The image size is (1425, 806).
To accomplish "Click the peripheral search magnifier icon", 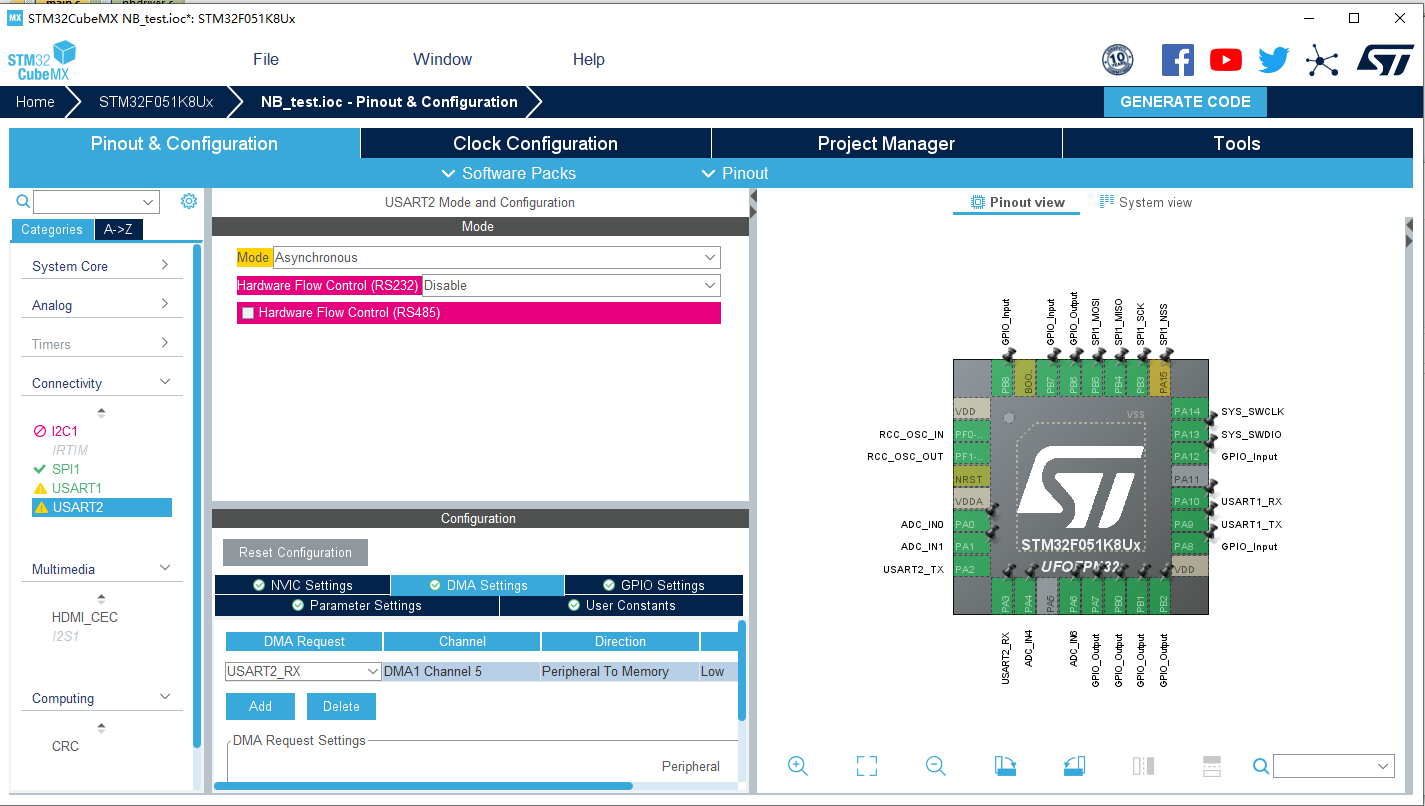I will 23,201.
